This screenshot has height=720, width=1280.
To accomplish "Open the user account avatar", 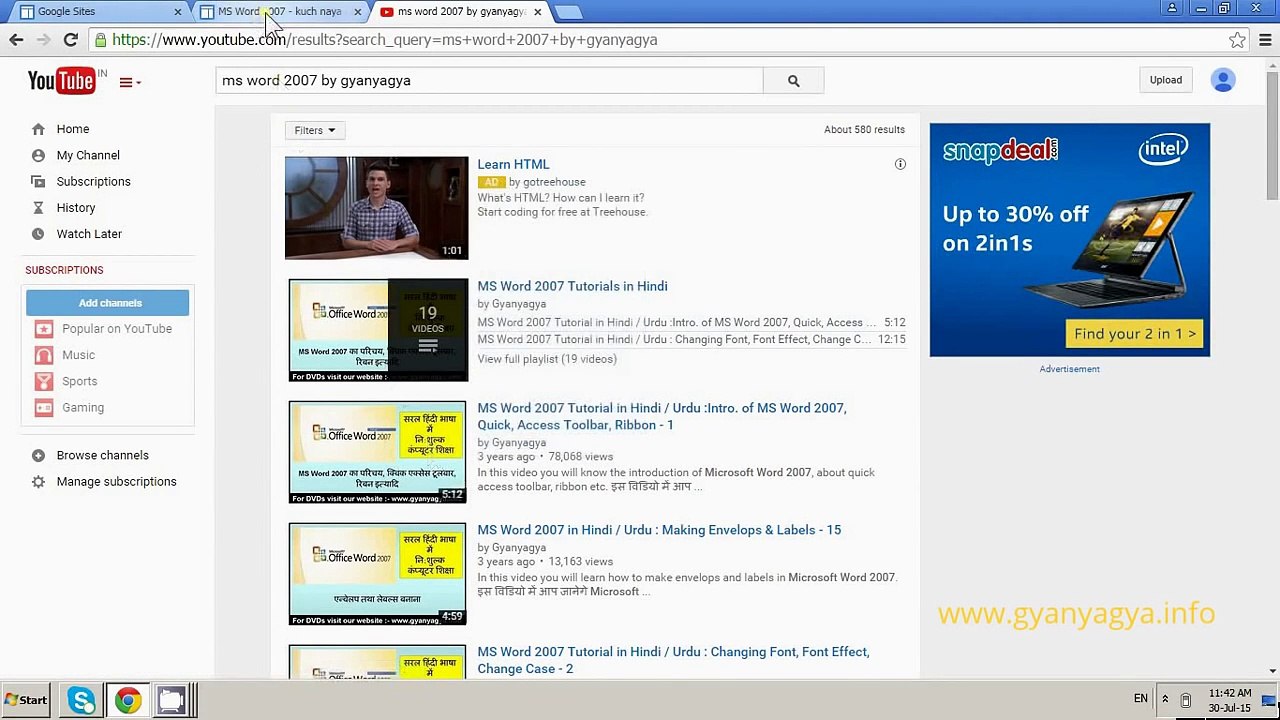I will click(1222, 80).
